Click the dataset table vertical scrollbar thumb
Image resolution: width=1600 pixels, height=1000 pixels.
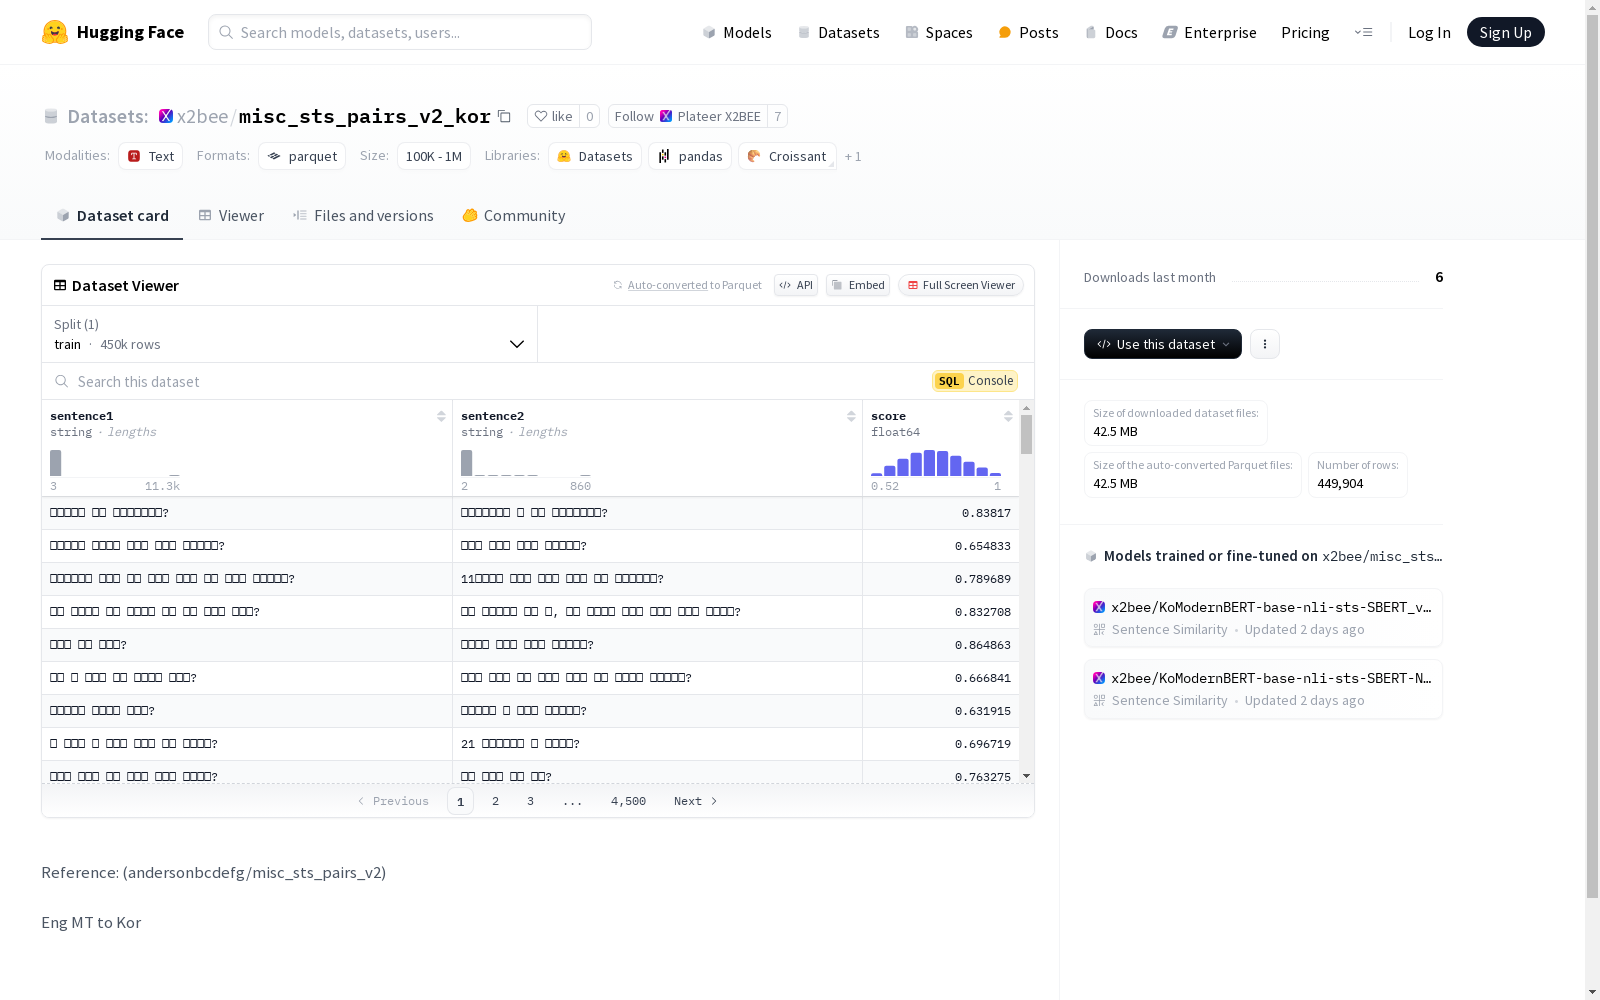coord(1026,435)
